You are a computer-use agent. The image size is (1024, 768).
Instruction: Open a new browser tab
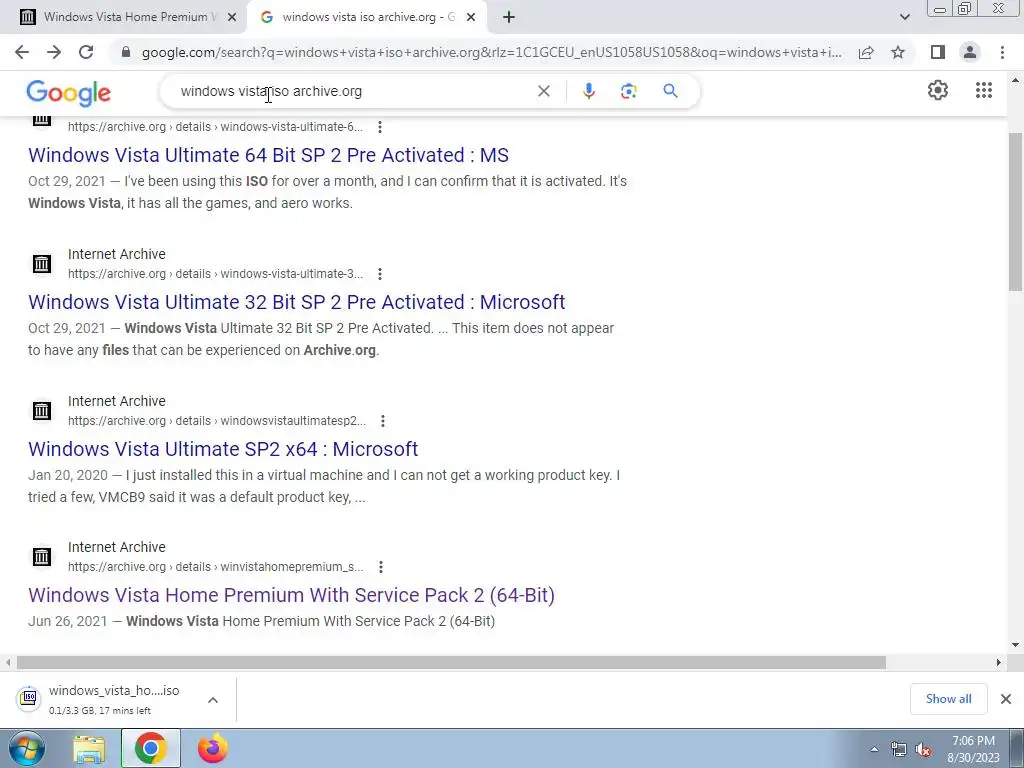509,17
